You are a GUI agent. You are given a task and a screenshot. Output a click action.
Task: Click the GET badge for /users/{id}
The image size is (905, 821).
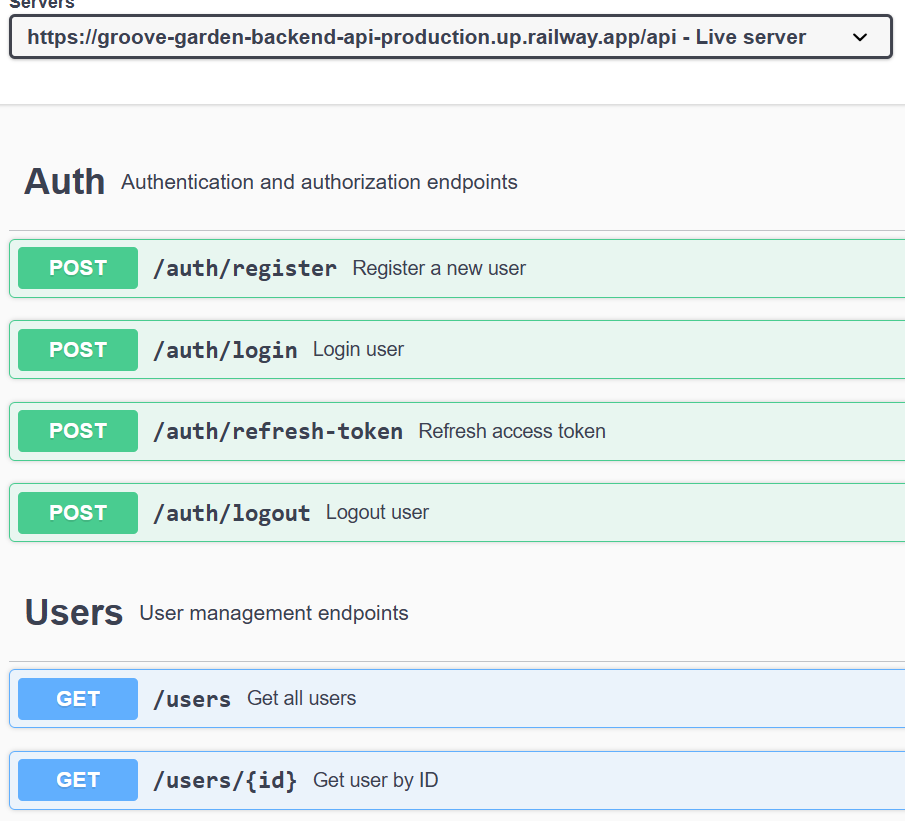77,779
